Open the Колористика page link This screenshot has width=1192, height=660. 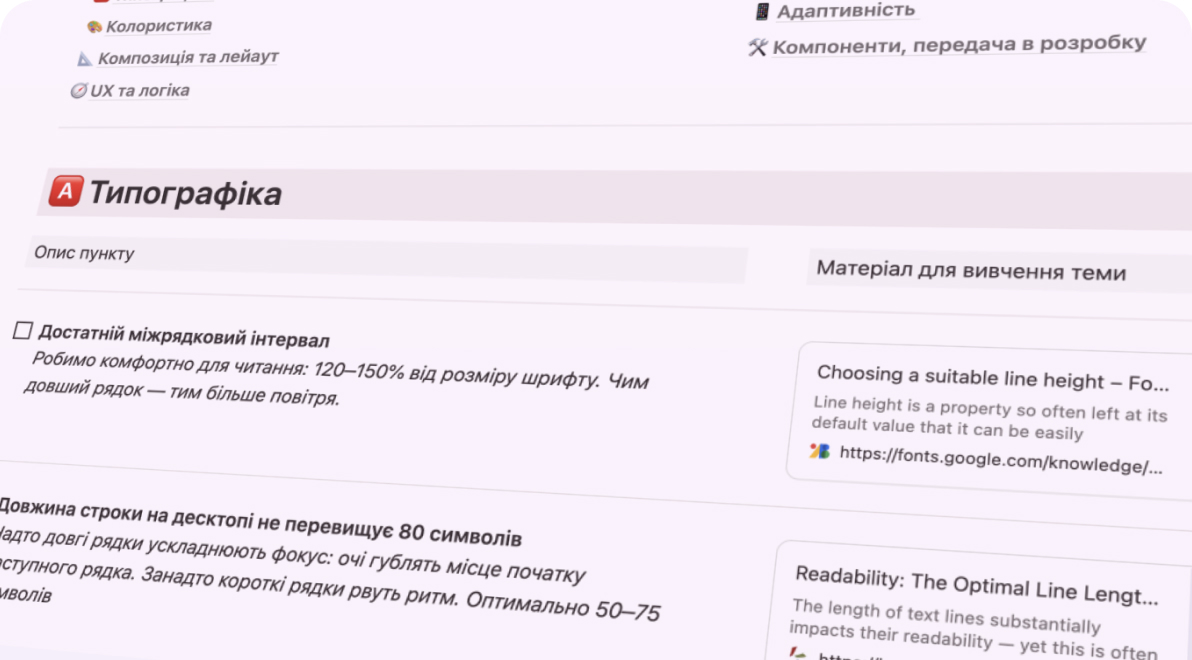159,26
